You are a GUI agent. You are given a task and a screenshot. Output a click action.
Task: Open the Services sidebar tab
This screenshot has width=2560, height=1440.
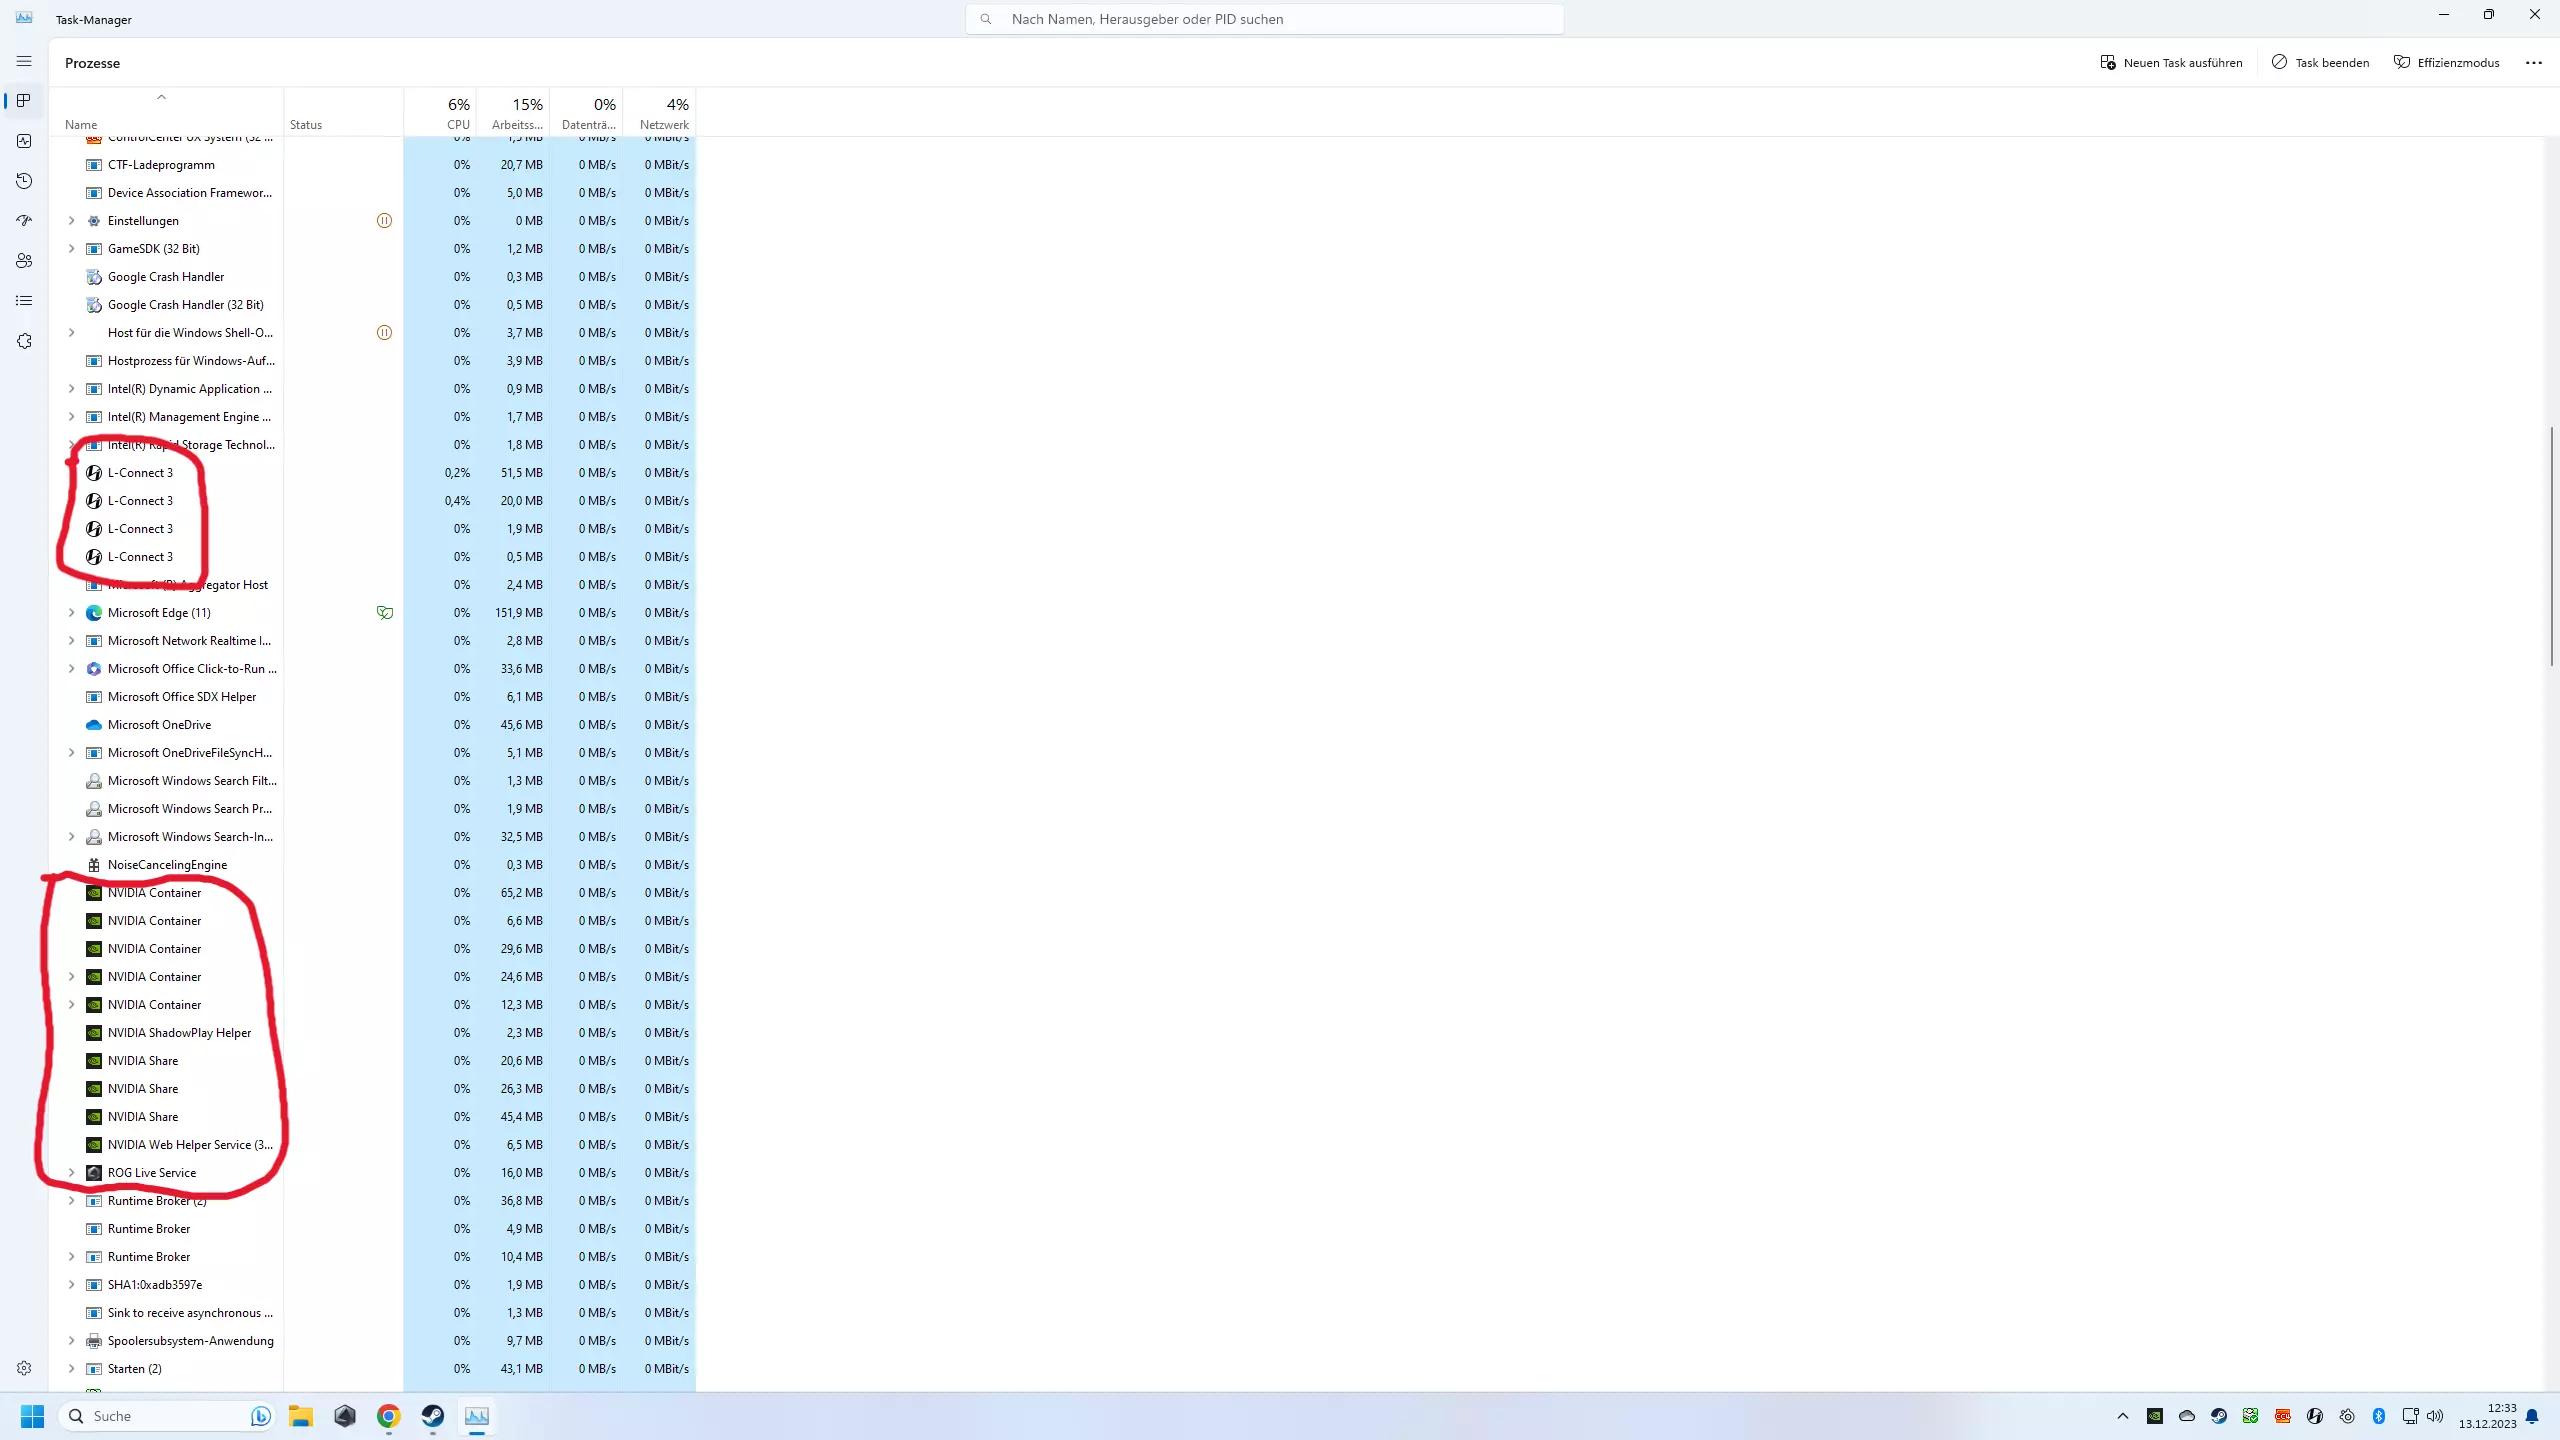24,341
